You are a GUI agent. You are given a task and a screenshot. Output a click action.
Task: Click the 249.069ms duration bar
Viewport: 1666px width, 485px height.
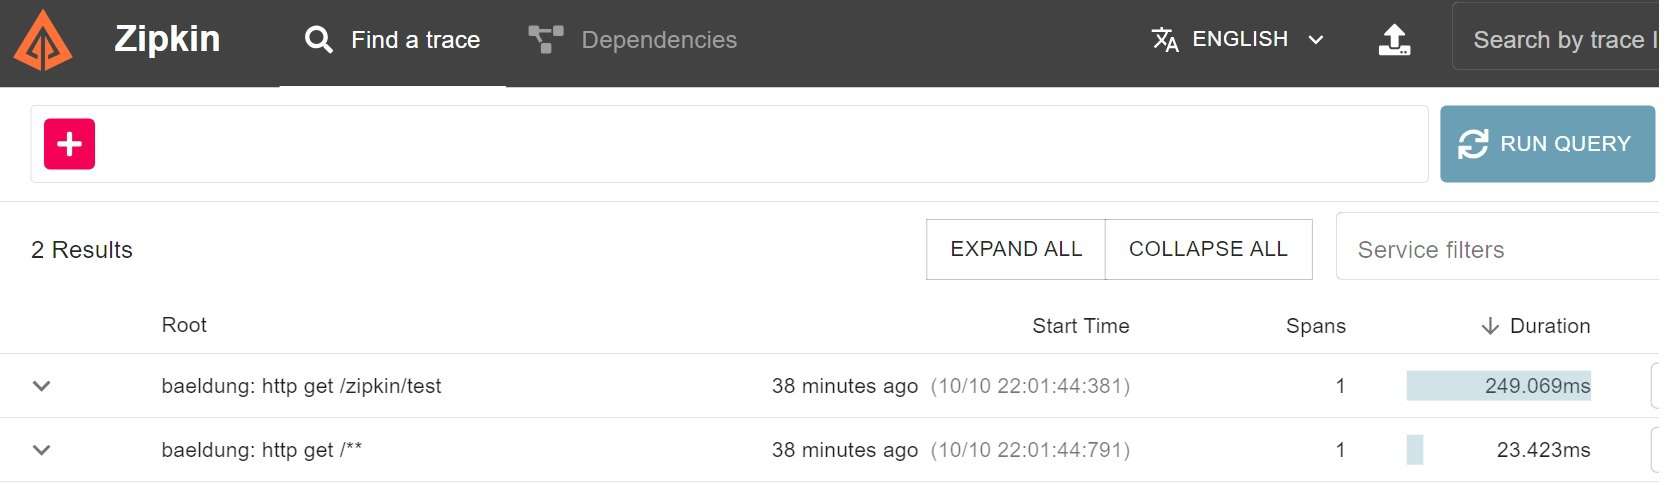click(x=1498, y=386)
